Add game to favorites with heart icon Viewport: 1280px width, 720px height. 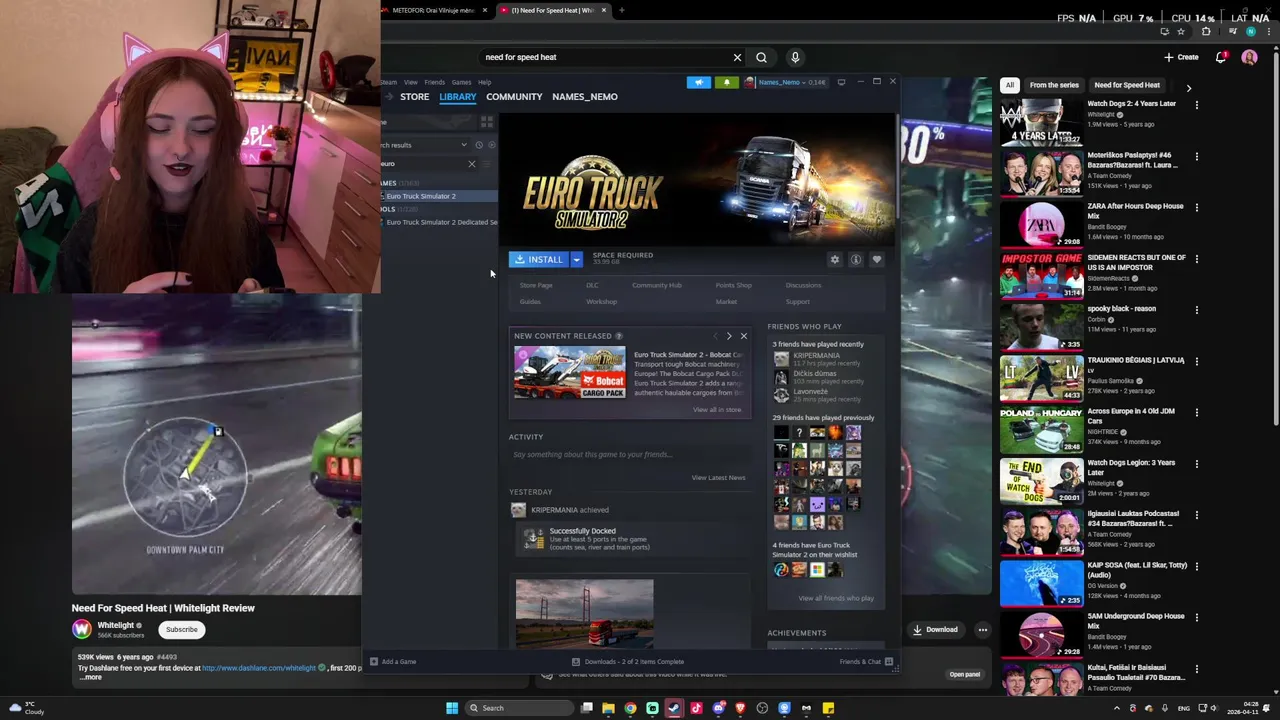pyautogui.click(x=877, y=260)
